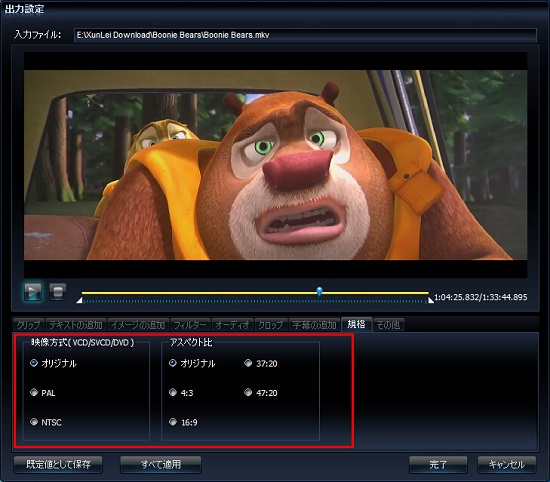Click the キャンセル button
The image size is (550, 482).
pos(507,464)
